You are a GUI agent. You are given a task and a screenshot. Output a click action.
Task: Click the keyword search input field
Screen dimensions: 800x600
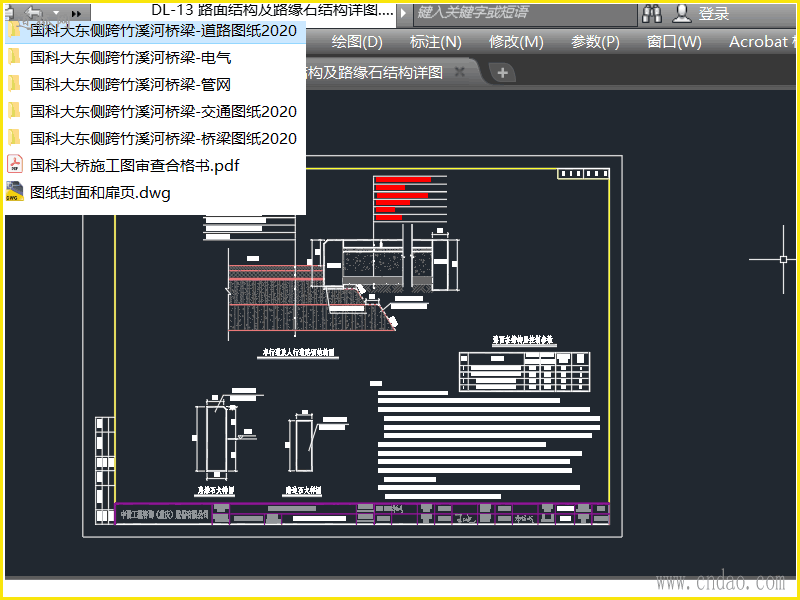pyautogui.click(x=525, y=13)
